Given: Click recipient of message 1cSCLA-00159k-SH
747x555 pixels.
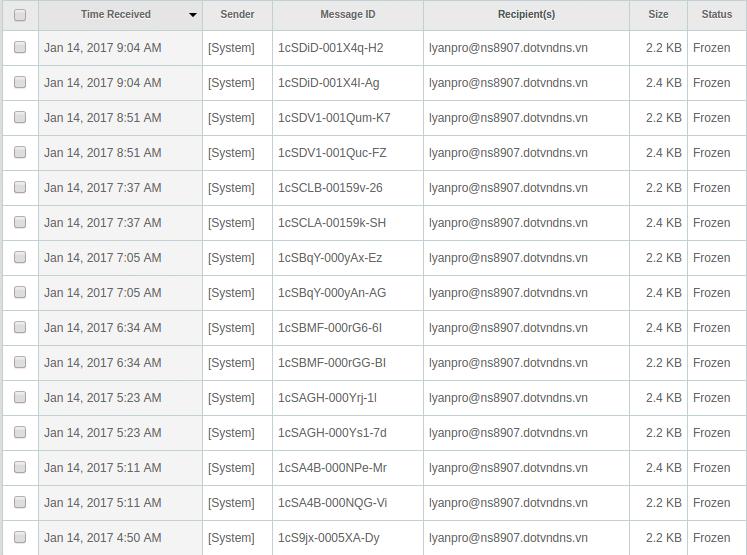Looking at the screenshot, I should coord(508,223).
